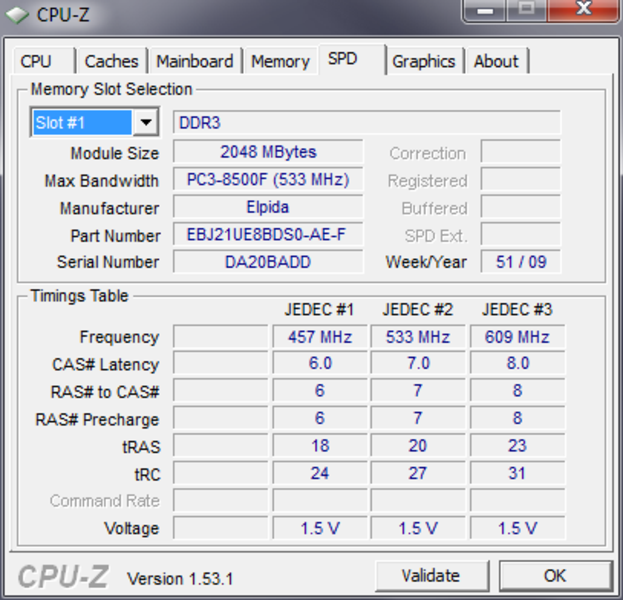The image size is (623, 600).
Task: Click the Week/Year value 51 / 09
Action: coord(521,262)
